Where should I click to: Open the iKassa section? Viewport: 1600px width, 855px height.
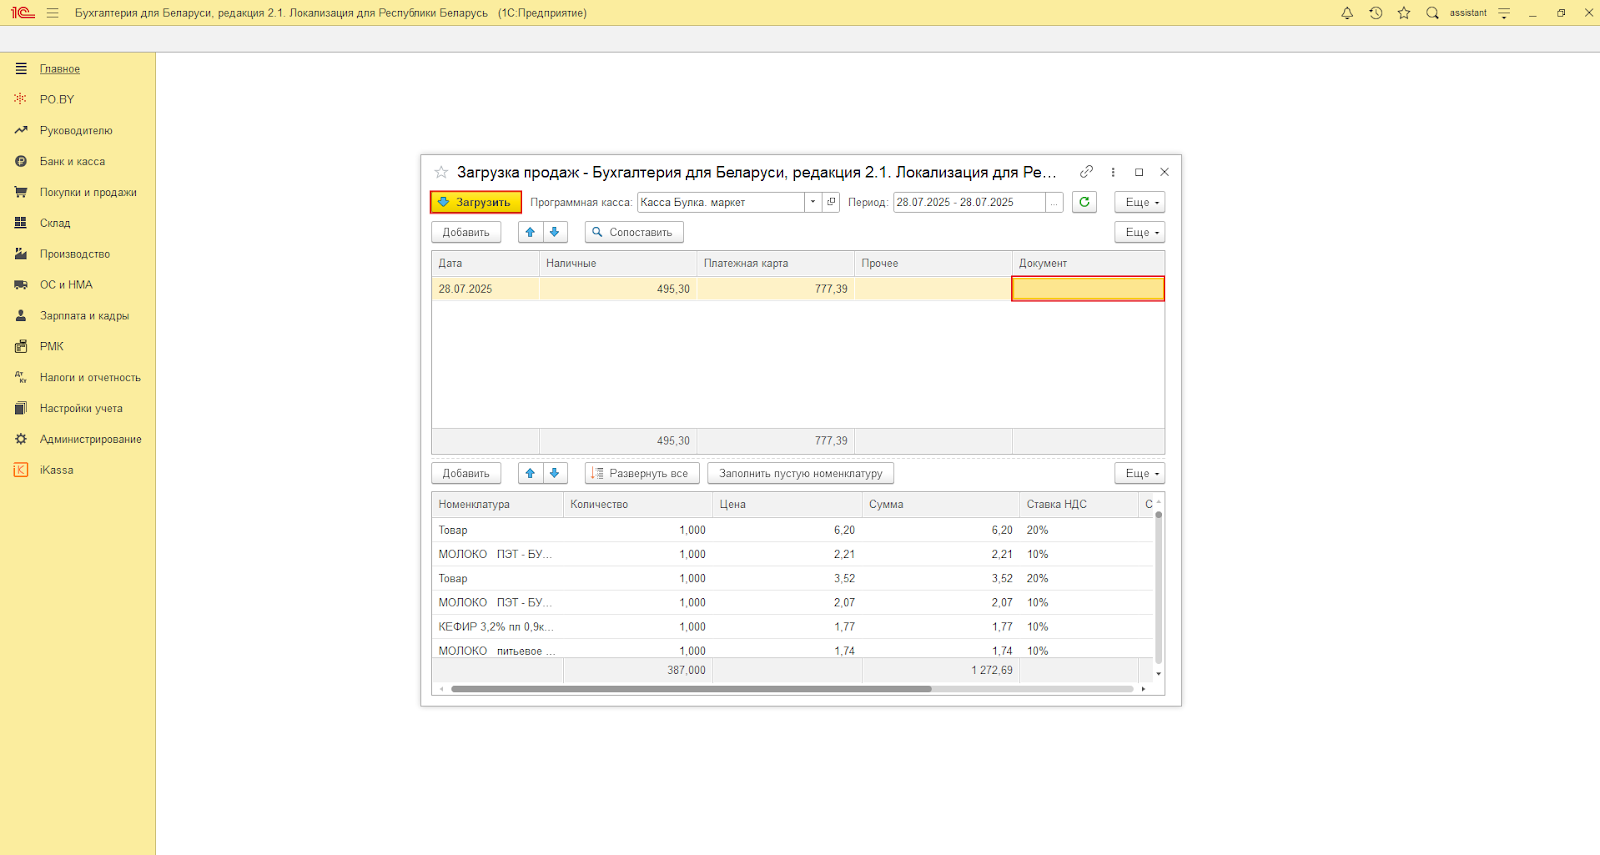coord(56,470)
